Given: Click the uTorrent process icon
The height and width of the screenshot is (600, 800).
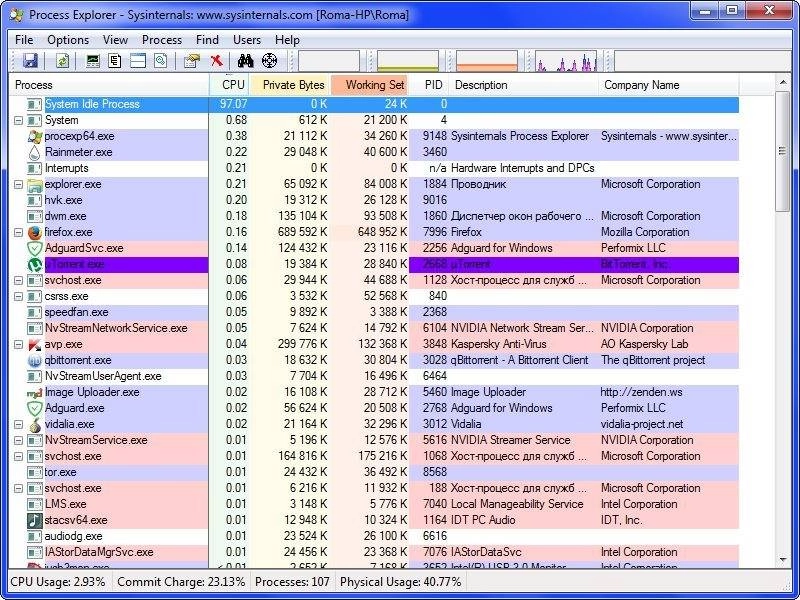Looking at the screenshot, I should [35, 264].
